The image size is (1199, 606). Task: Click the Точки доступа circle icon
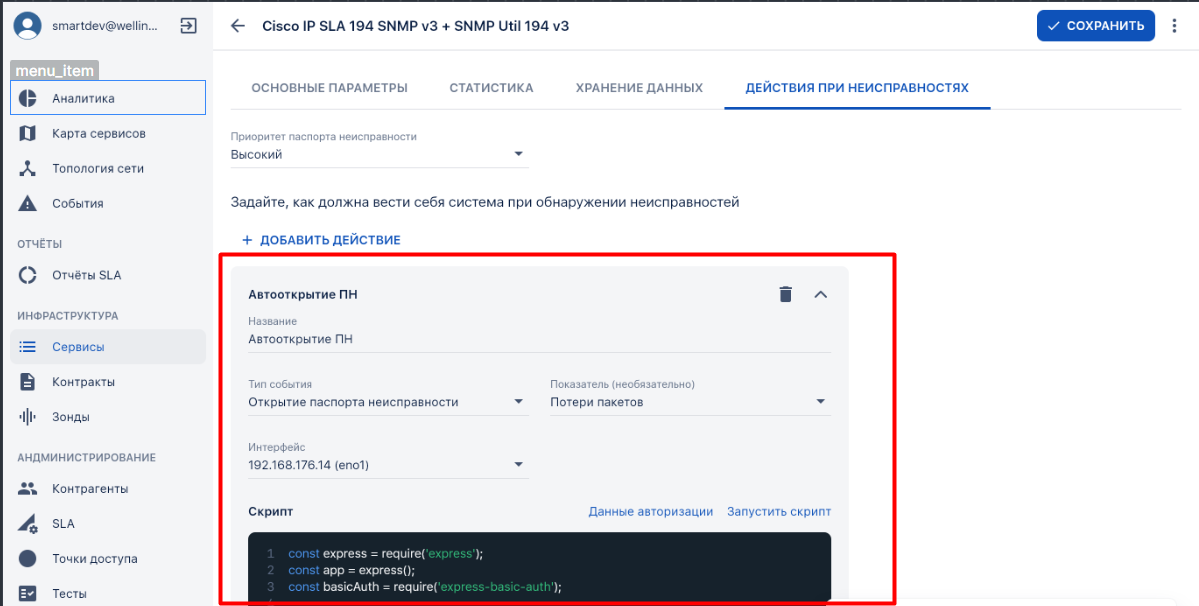(x=28, y=559)
